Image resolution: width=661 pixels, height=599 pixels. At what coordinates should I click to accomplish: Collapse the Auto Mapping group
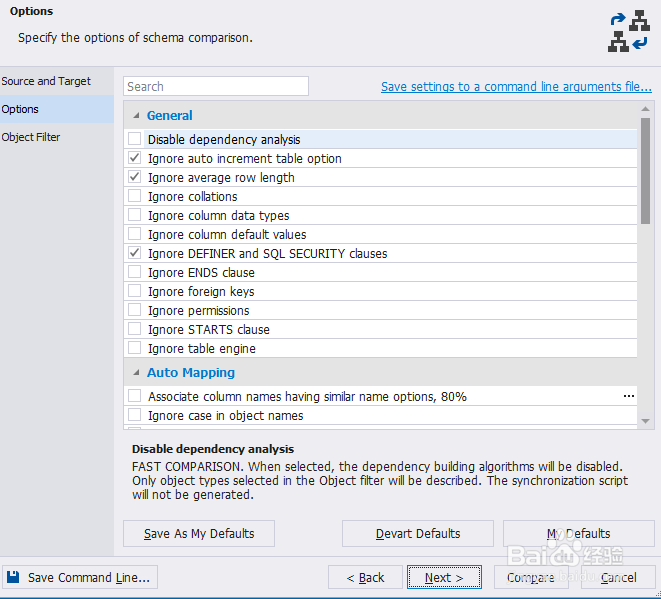coord(135,373)
